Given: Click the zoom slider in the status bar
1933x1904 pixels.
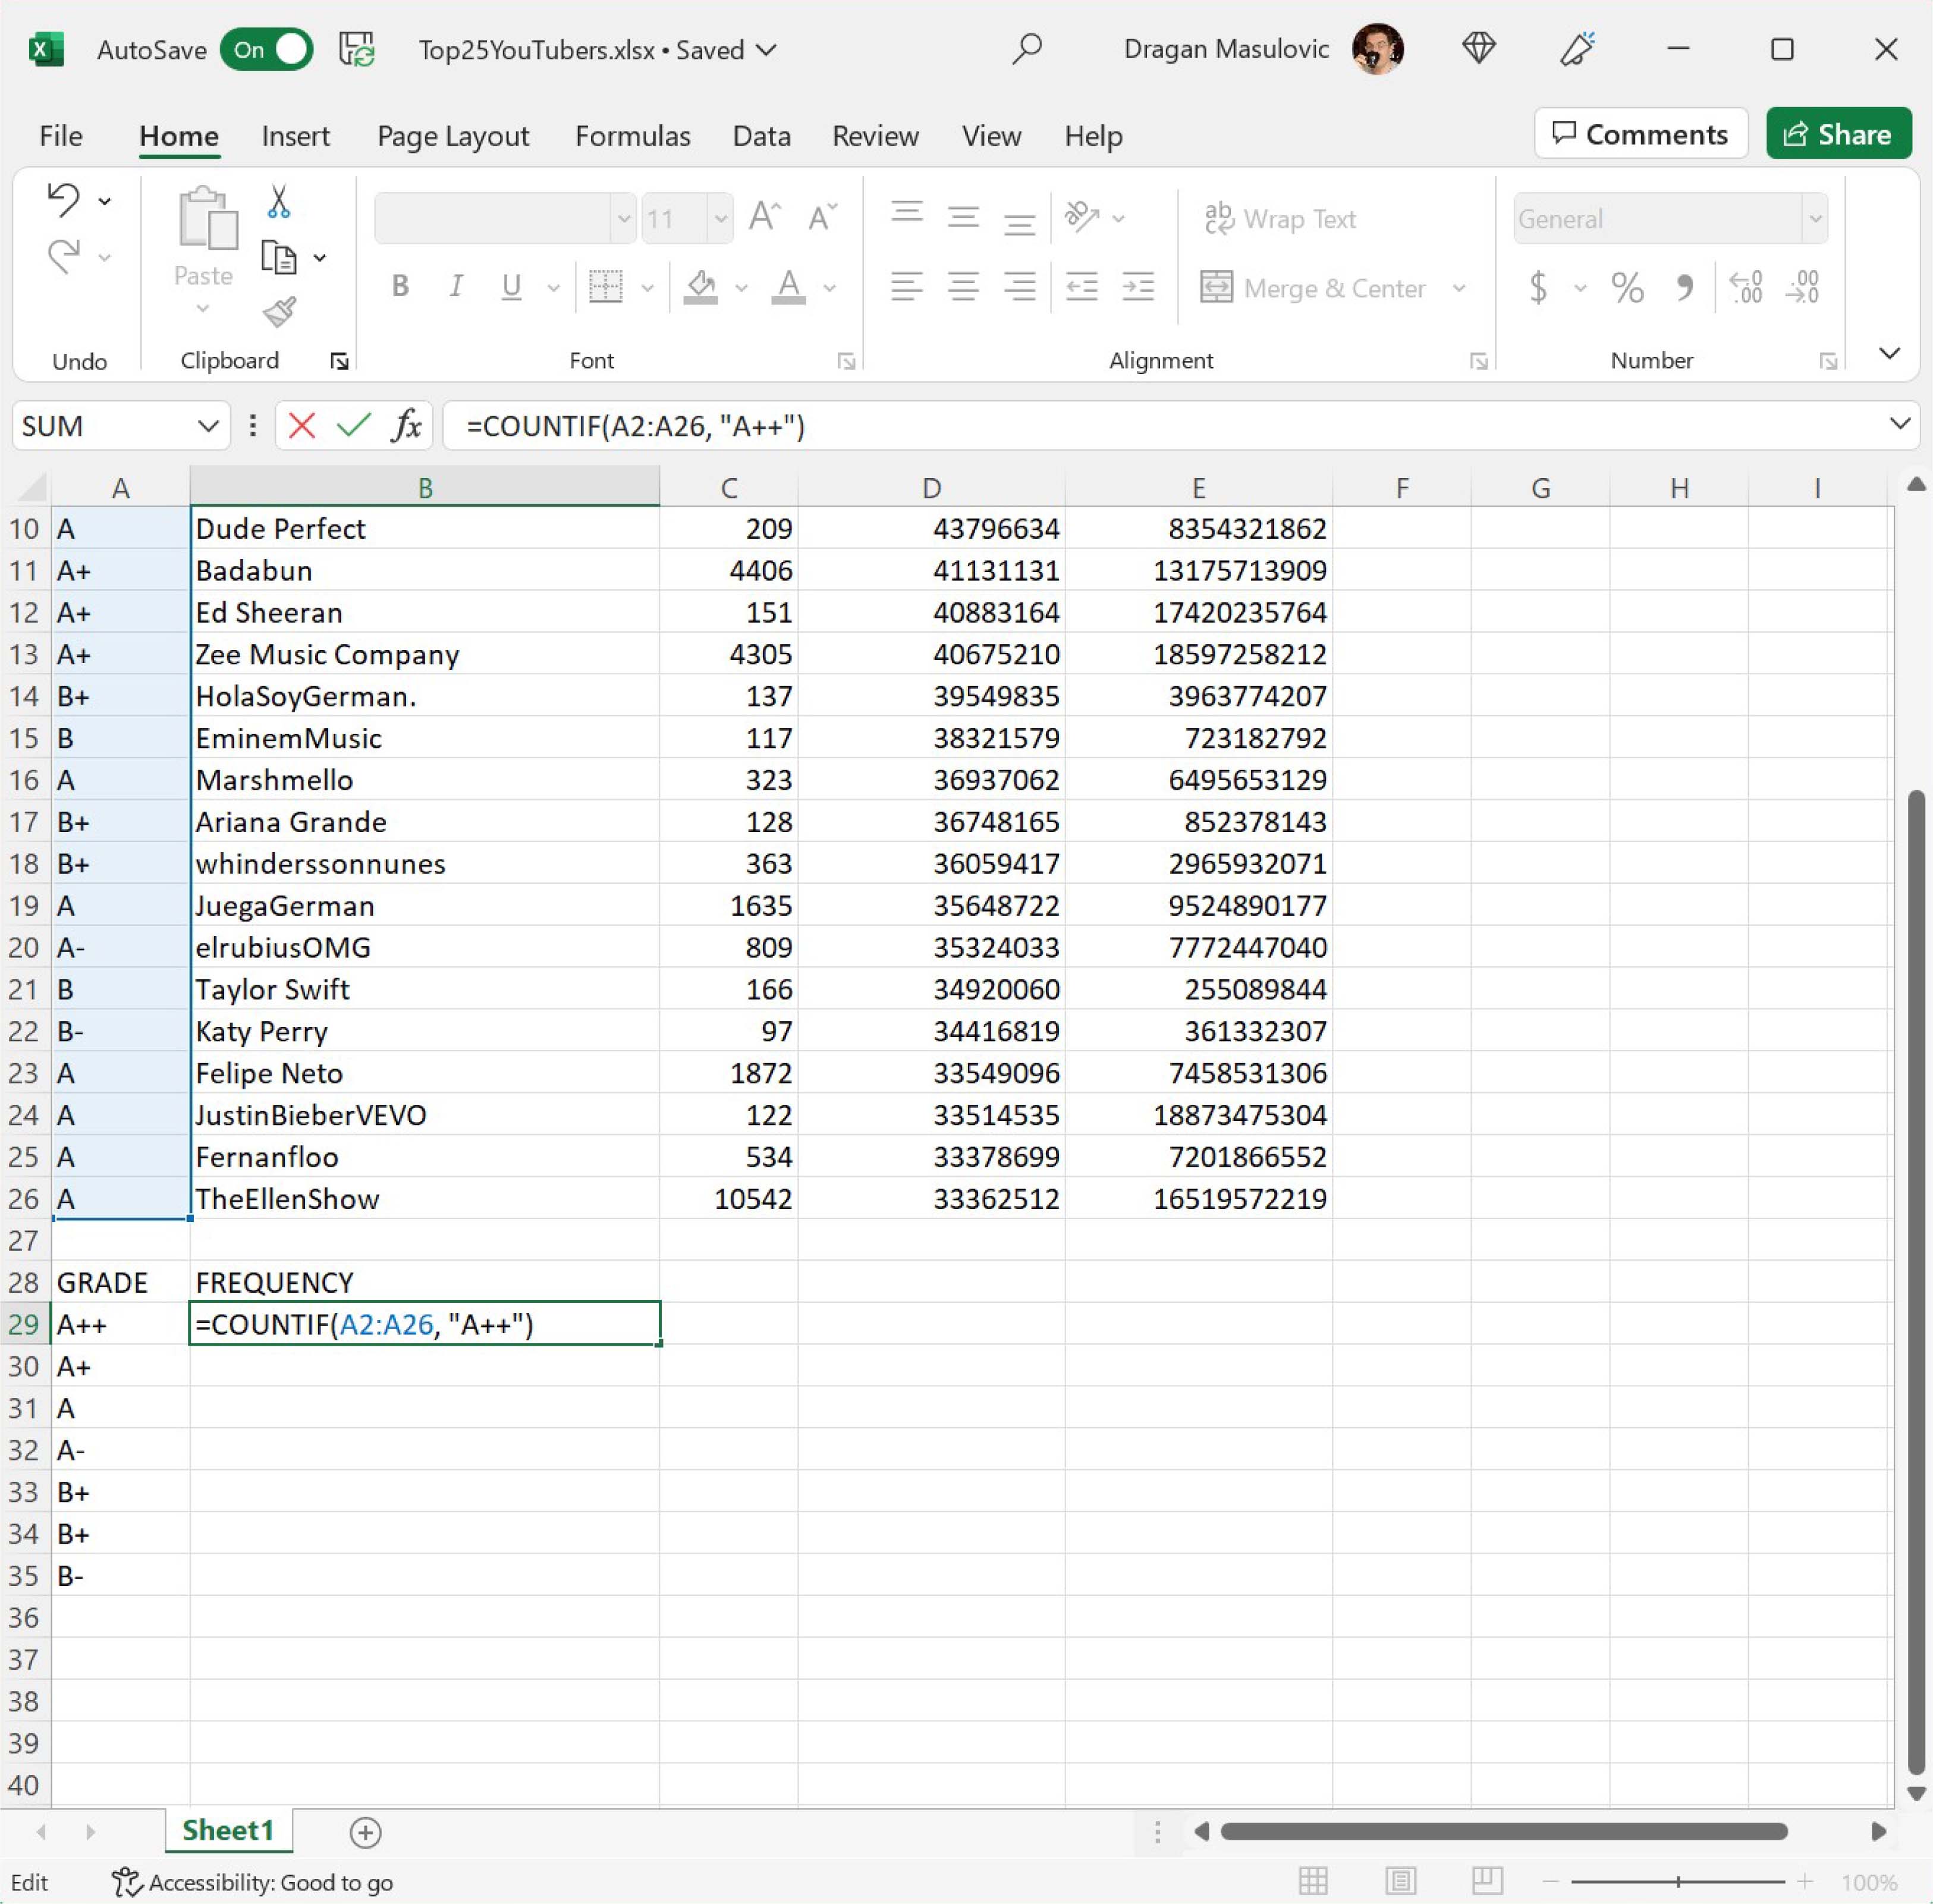Looking at the screenshot, I should (x=1678, y=1882).
